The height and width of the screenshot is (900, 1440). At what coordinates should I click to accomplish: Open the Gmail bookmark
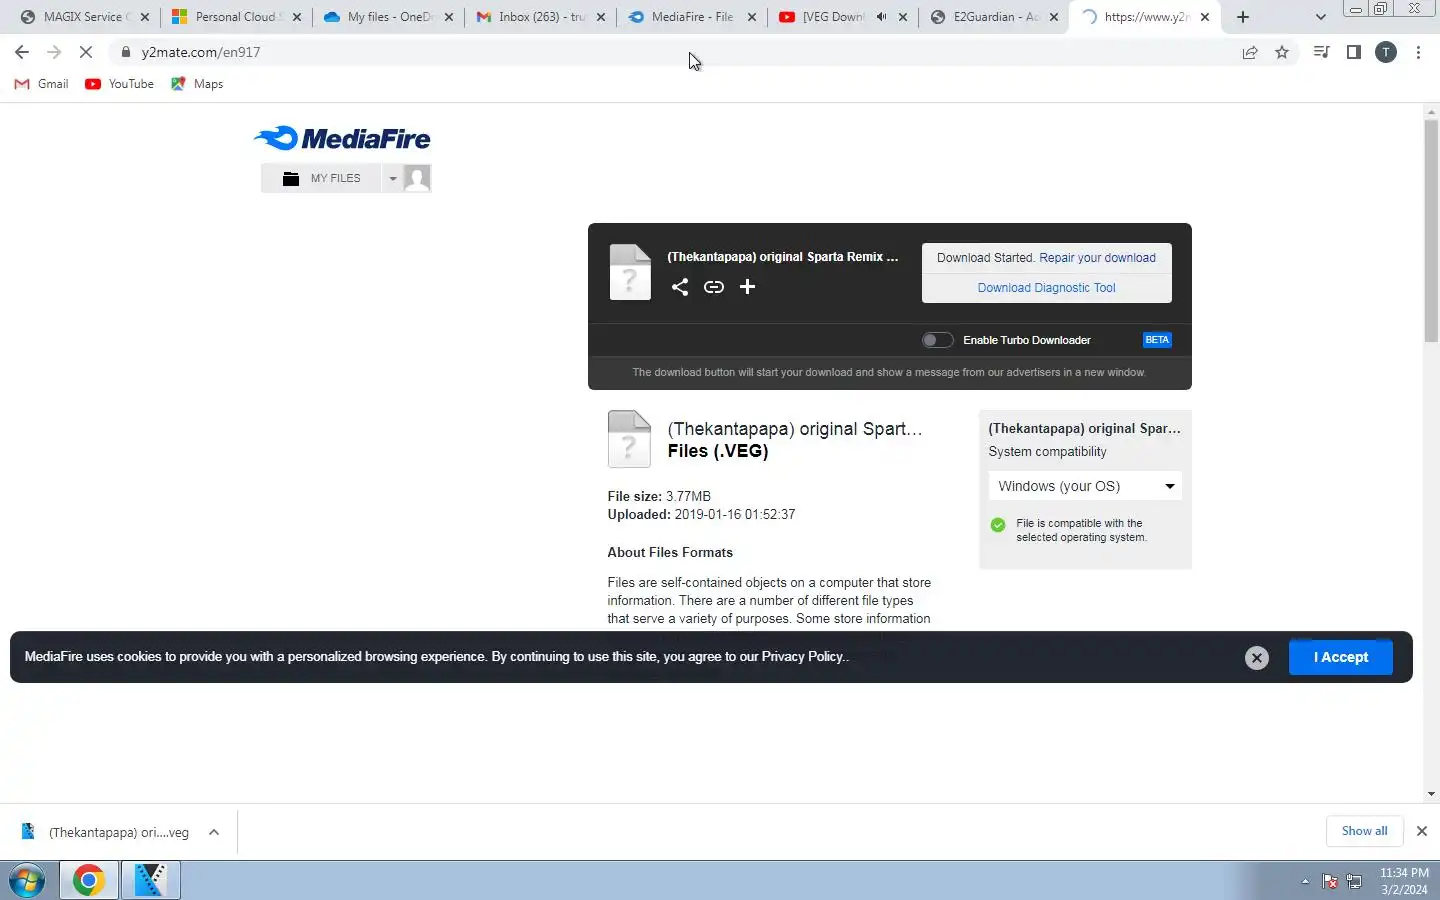click(41, 84)
